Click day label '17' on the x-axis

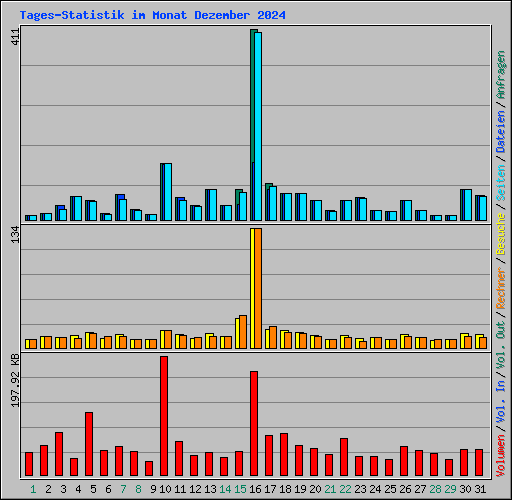[x=270, y=489]
